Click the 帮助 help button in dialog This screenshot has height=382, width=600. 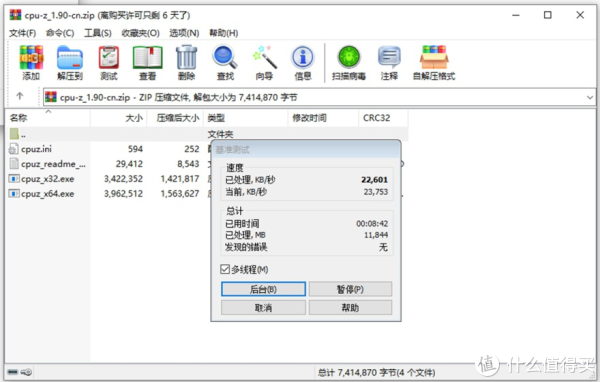350,307
